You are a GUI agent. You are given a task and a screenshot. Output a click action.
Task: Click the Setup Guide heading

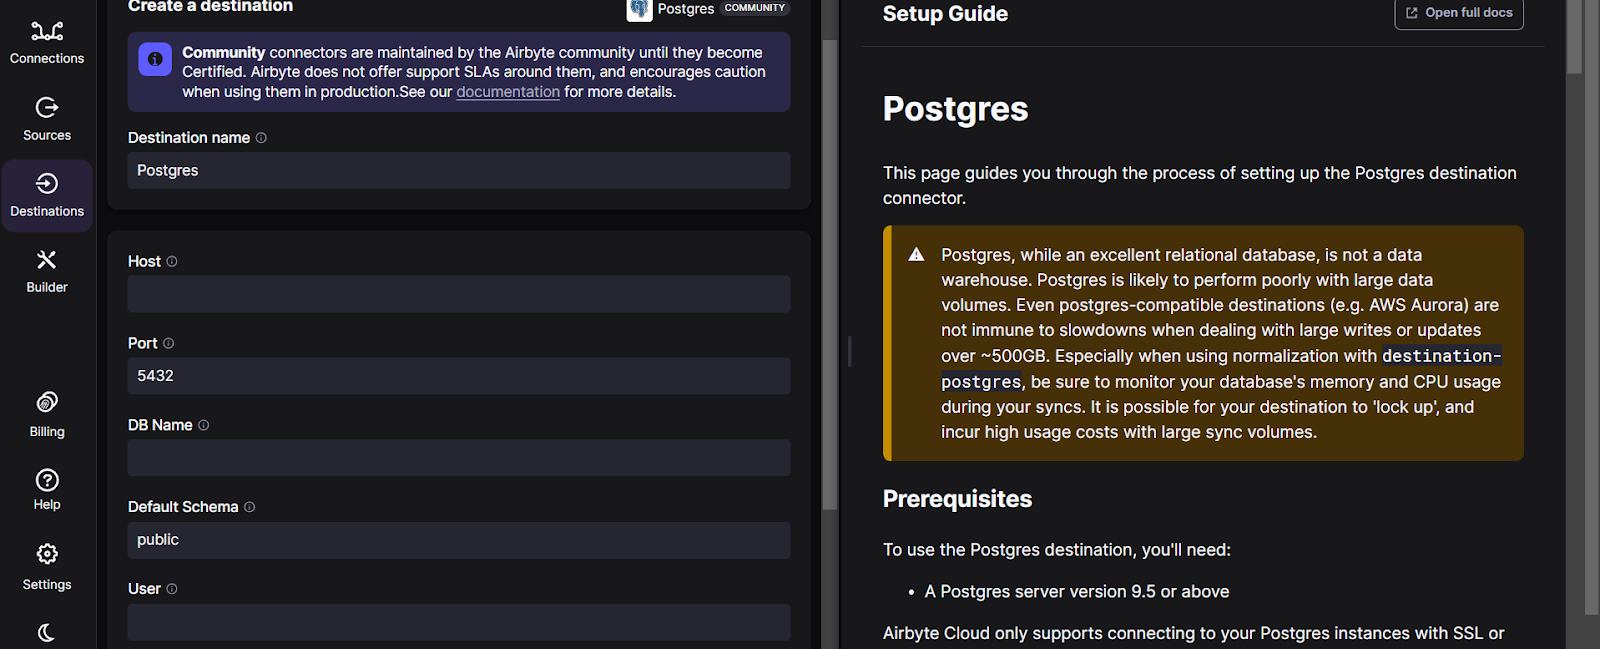[x=945, y=14]
